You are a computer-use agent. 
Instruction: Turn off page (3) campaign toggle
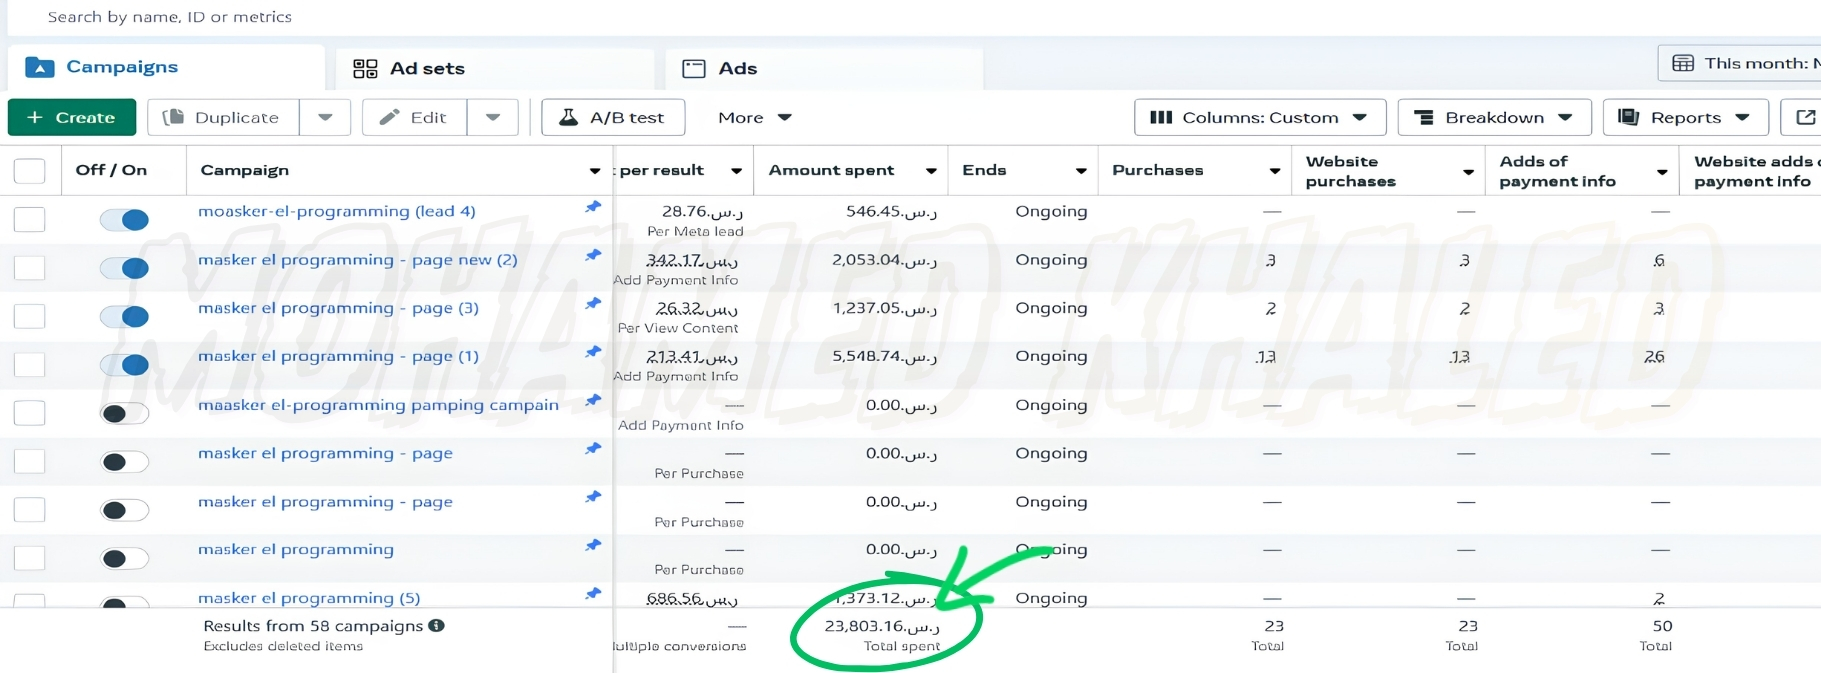click(x=125, y=316)
